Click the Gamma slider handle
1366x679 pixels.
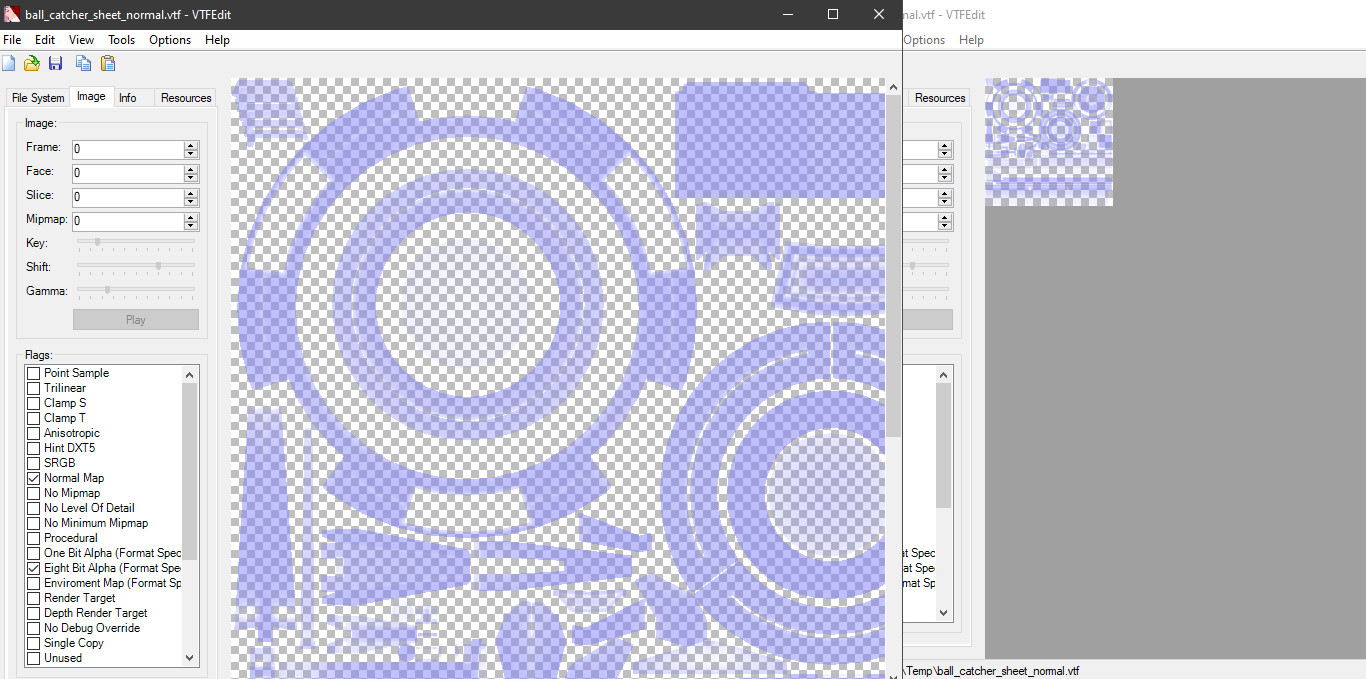coord(108,290)
